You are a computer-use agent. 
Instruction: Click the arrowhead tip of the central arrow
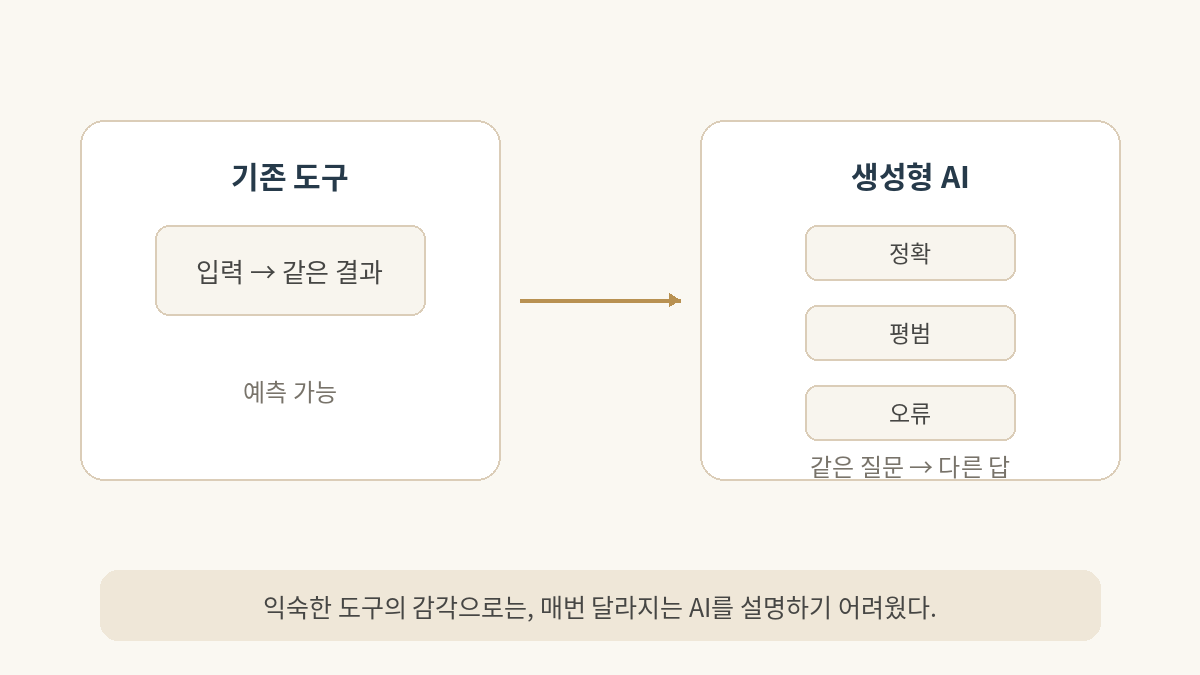point(678,300)
